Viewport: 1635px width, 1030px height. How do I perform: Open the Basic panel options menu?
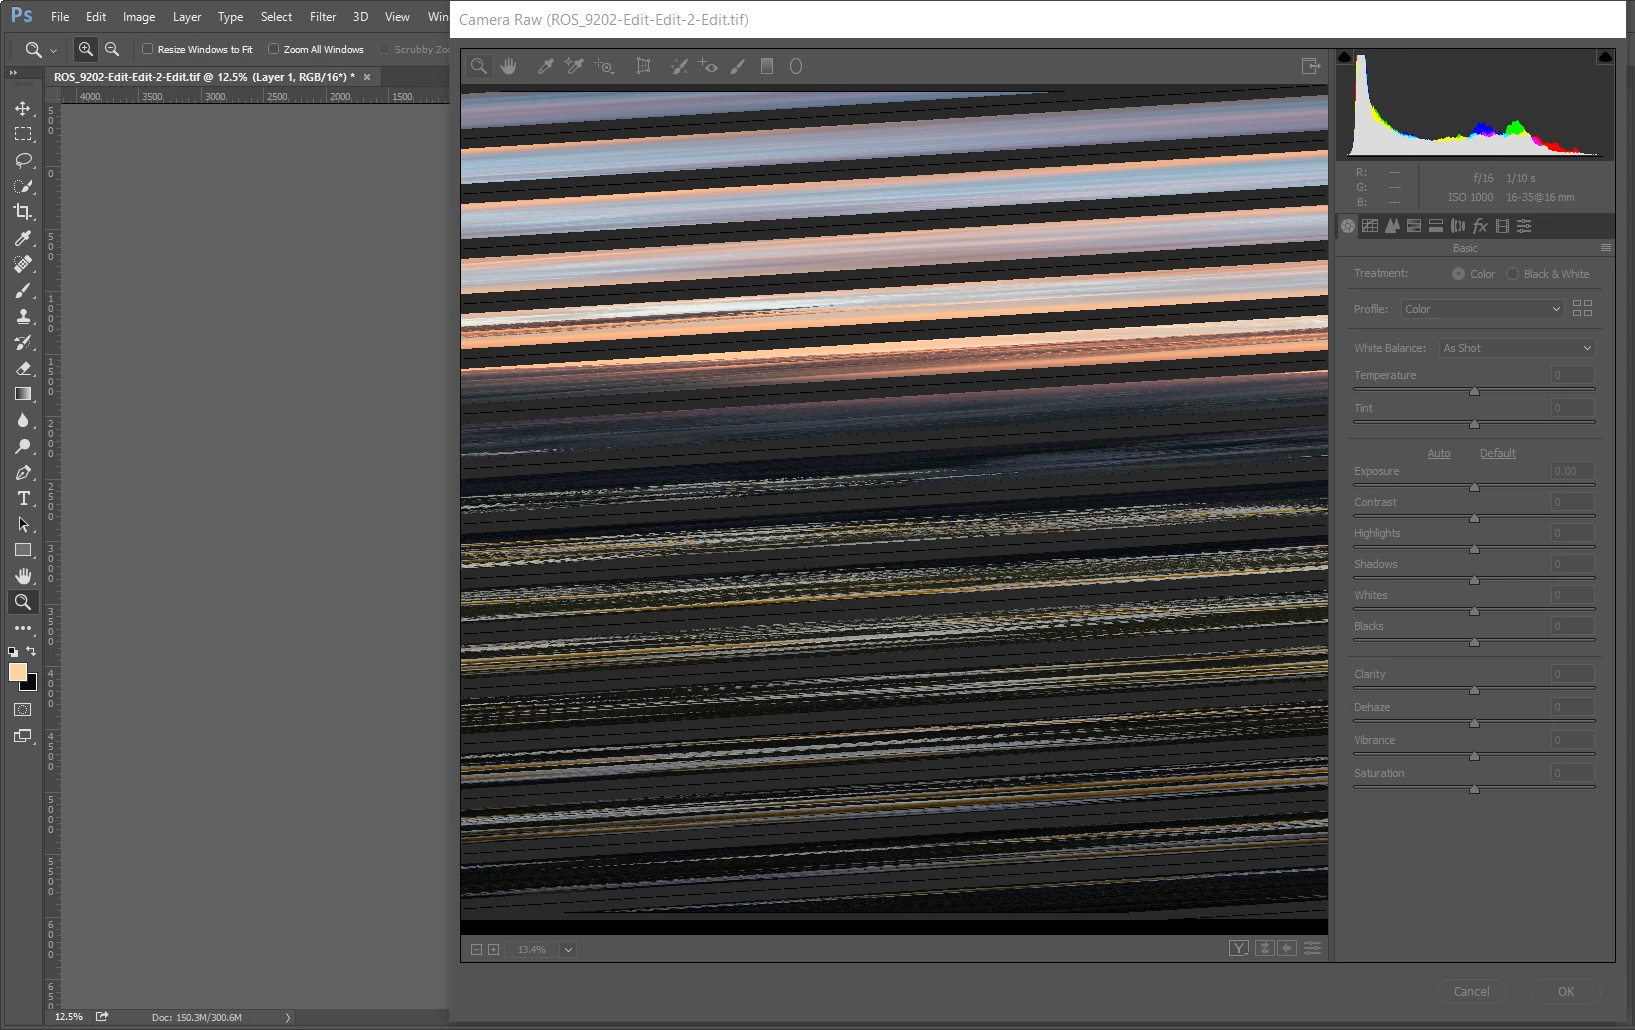[x=1605, y=248]
